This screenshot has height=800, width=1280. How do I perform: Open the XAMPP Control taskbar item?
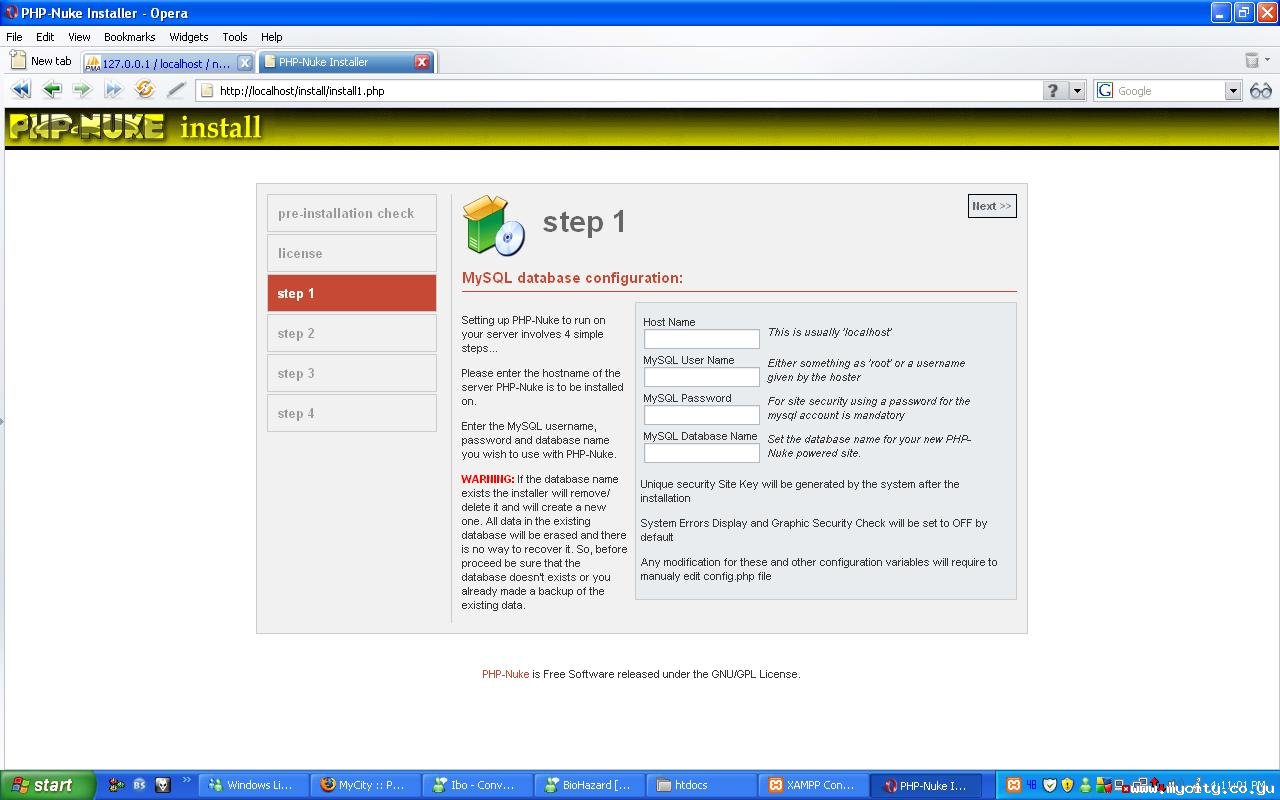814,785
